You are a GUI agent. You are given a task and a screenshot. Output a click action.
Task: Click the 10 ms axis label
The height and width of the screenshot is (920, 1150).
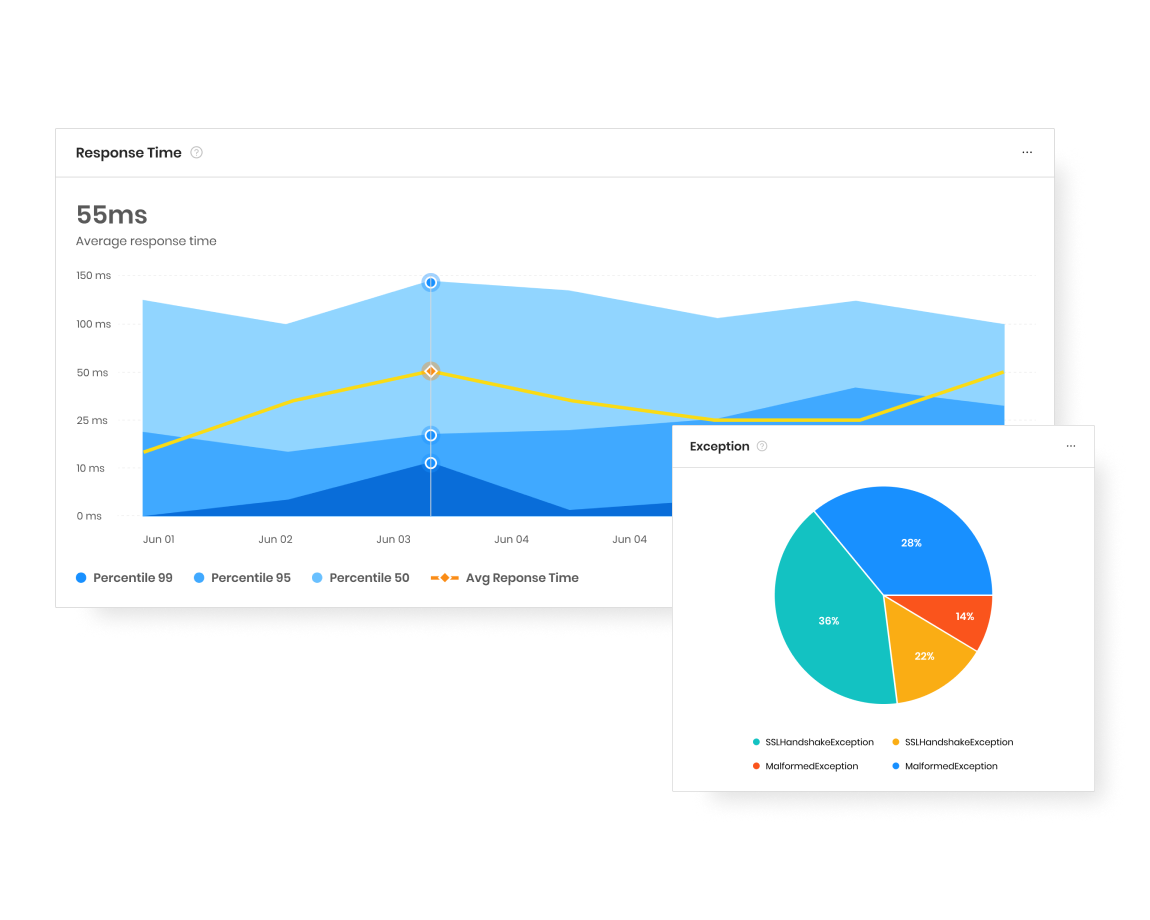(x=90, y=468)
